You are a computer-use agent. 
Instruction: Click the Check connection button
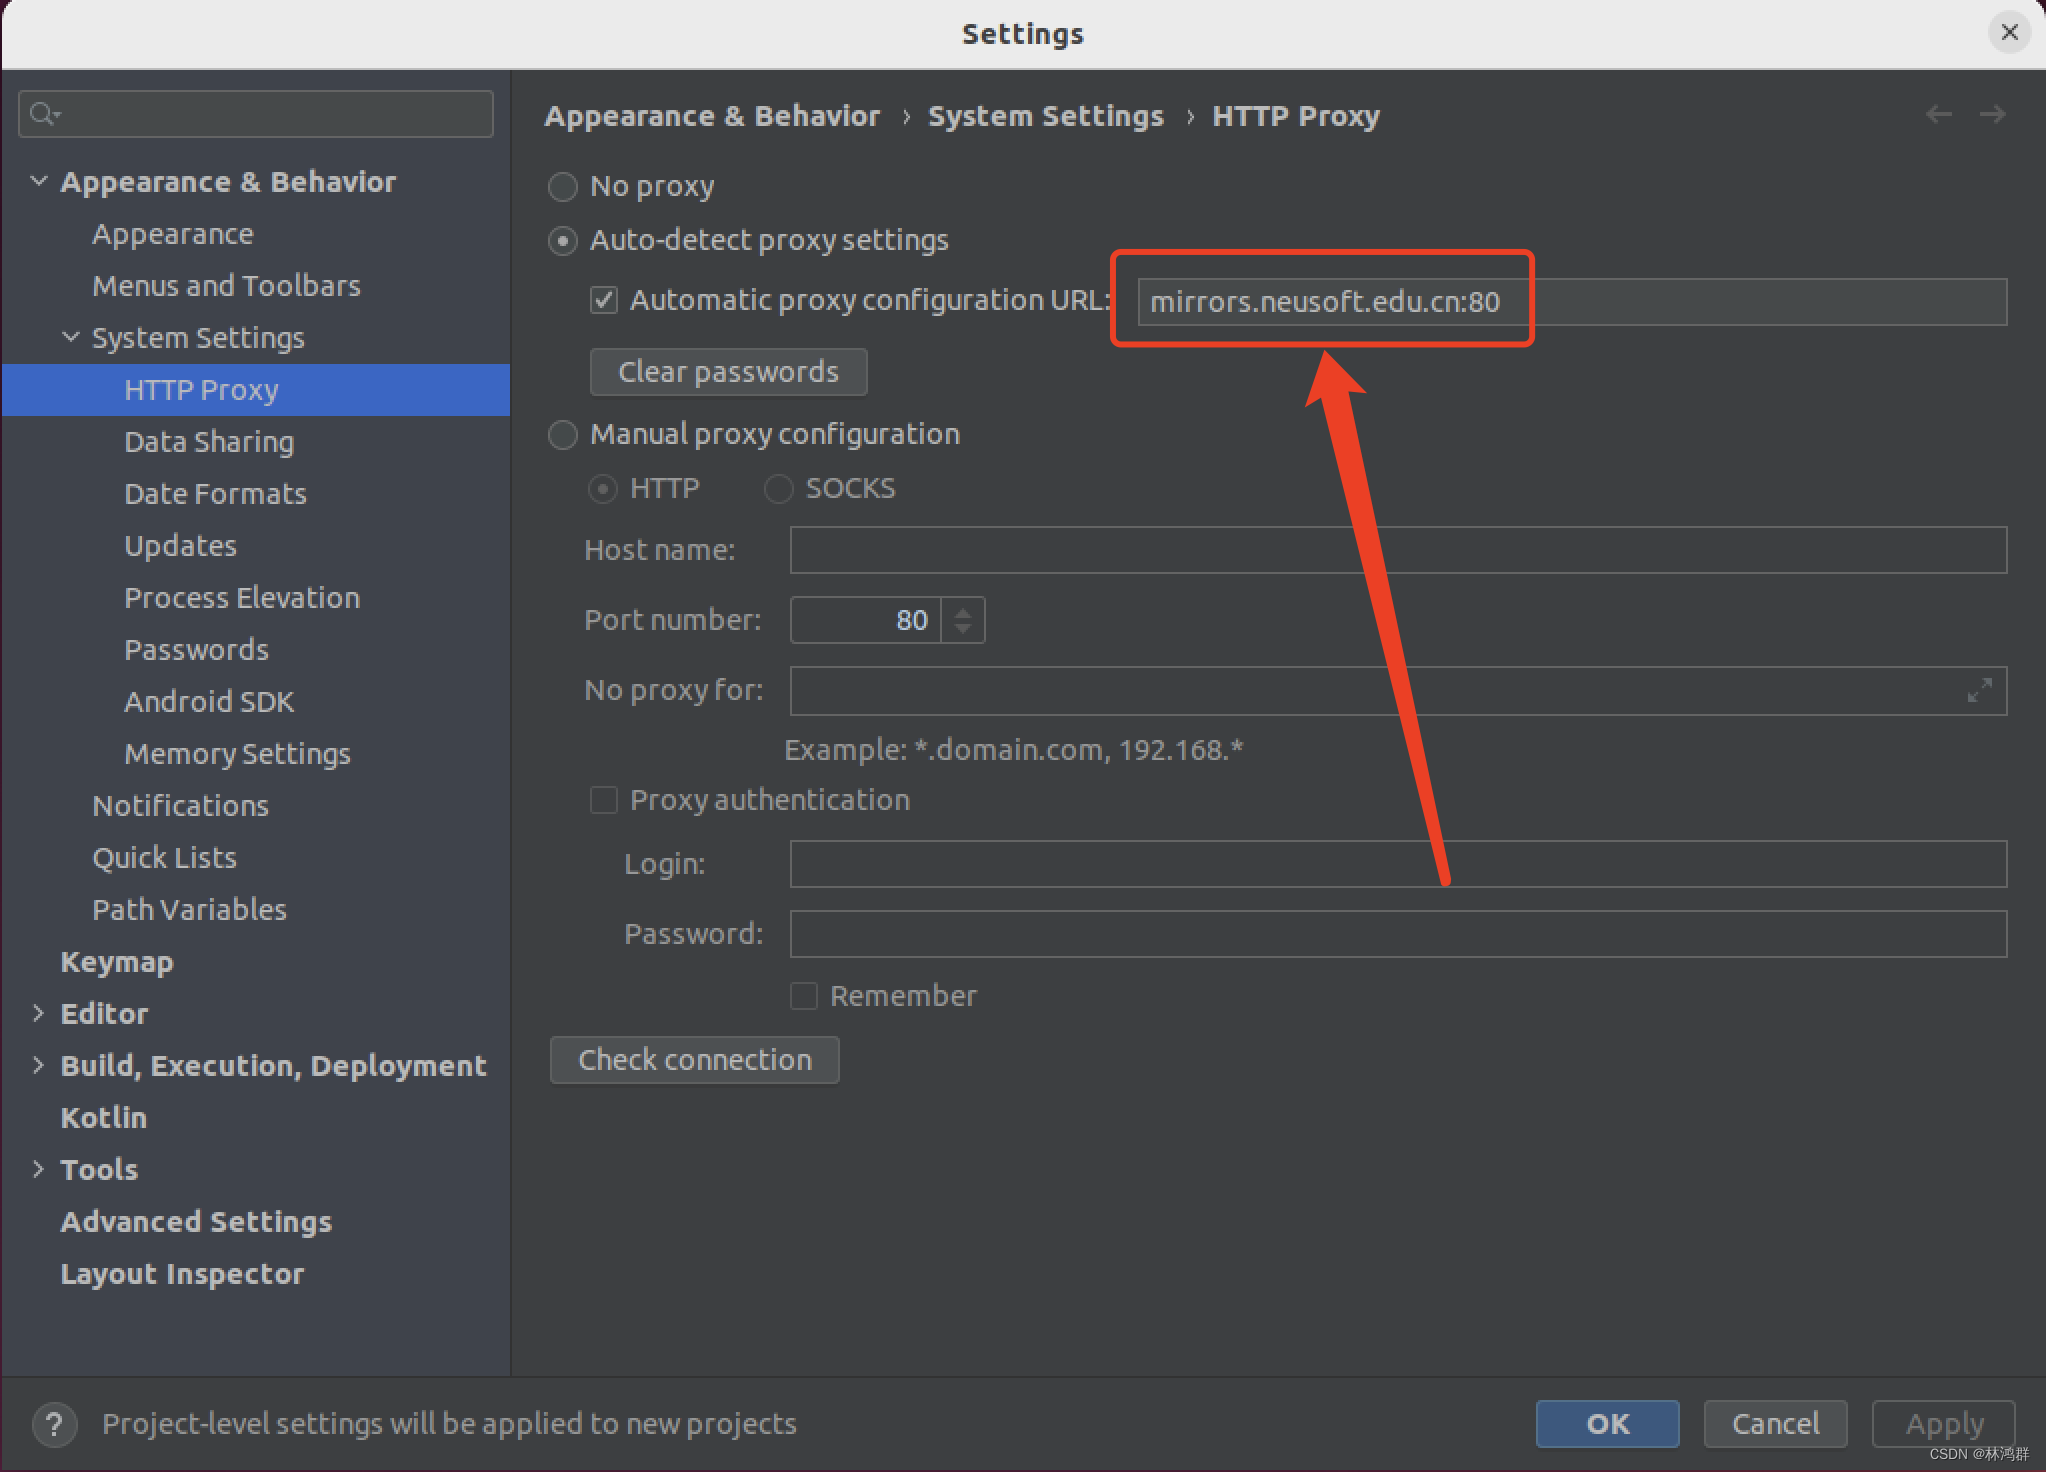click(694, 1060)
